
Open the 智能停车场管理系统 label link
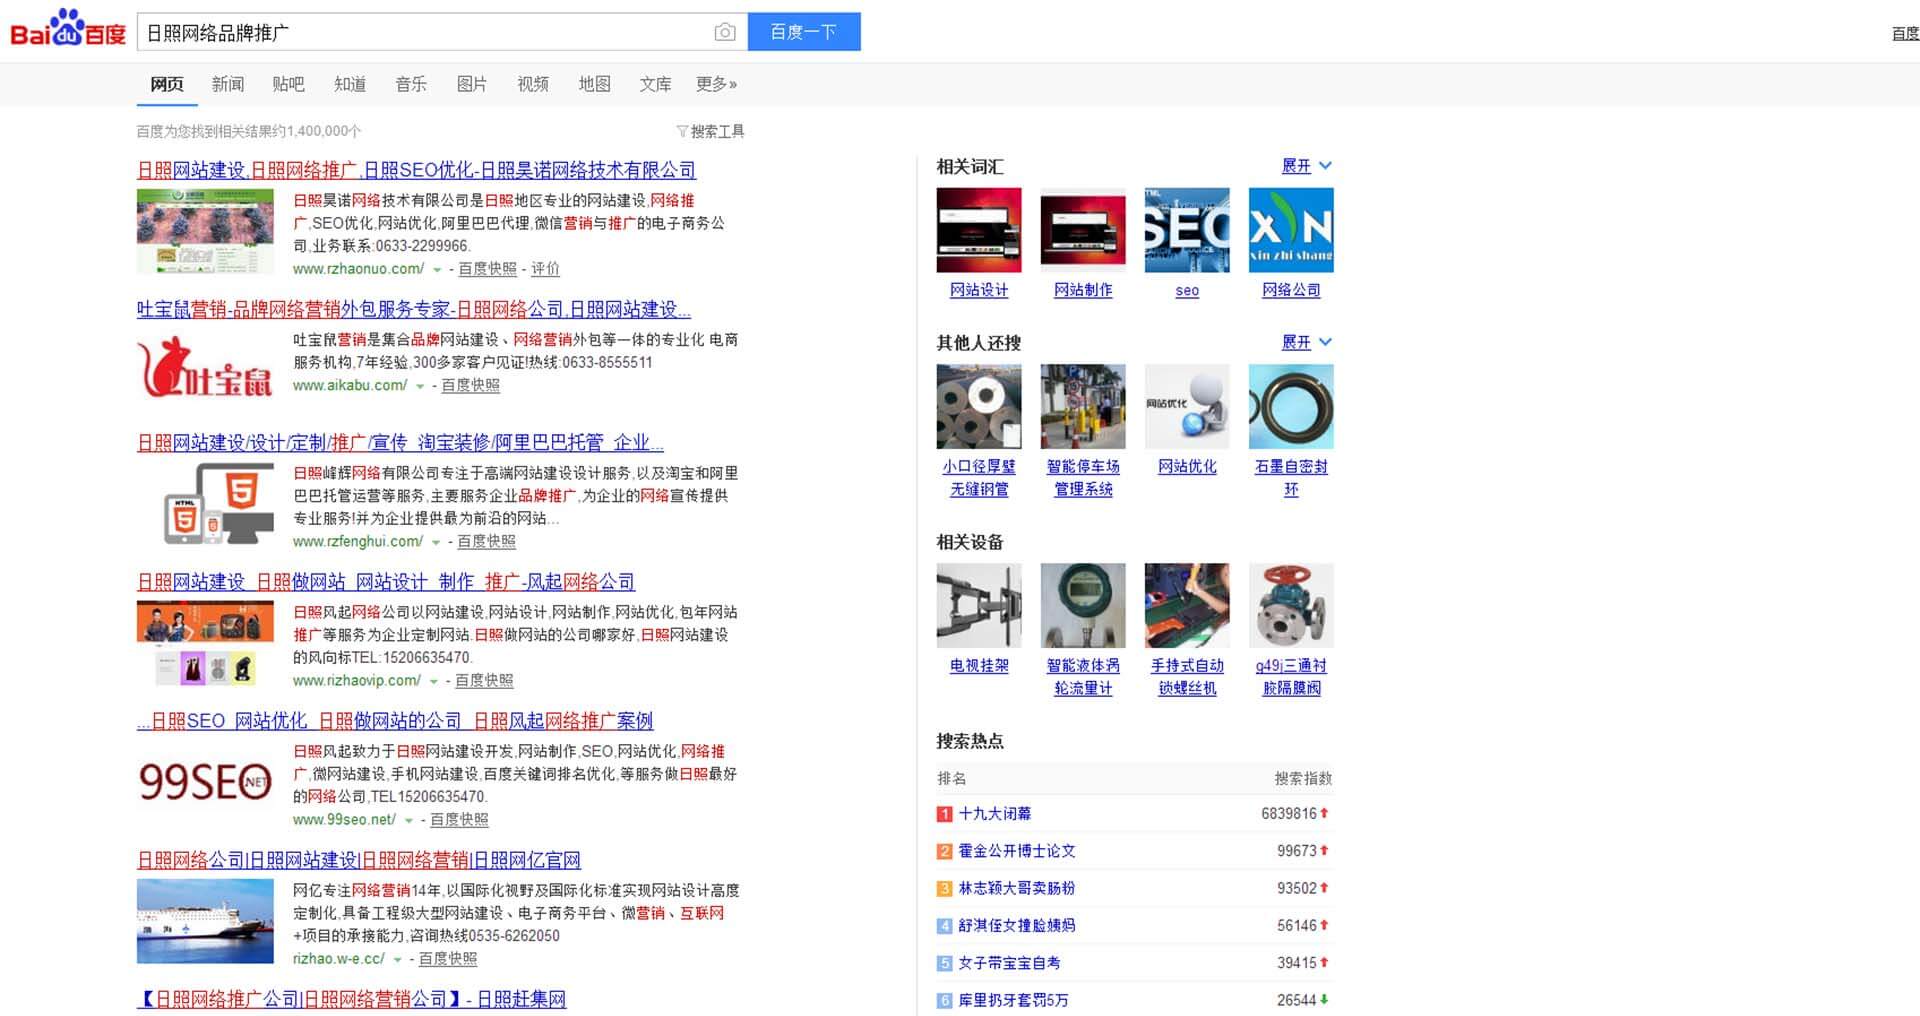[x=1083, y=478]
